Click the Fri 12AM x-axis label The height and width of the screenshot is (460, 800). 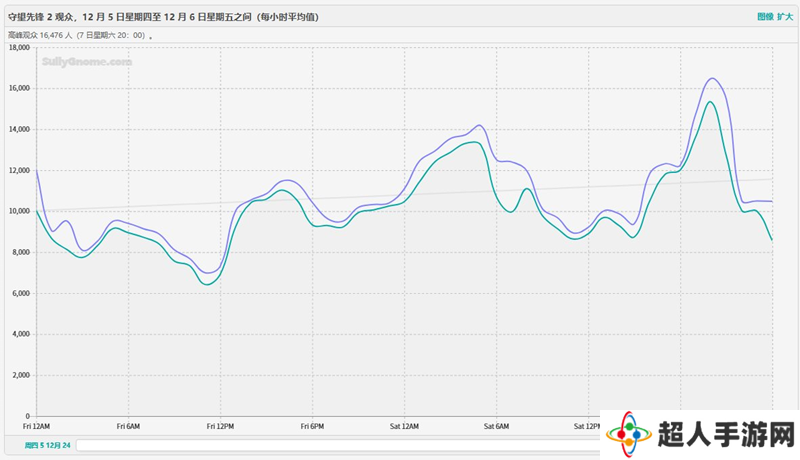tap(36, 426)
